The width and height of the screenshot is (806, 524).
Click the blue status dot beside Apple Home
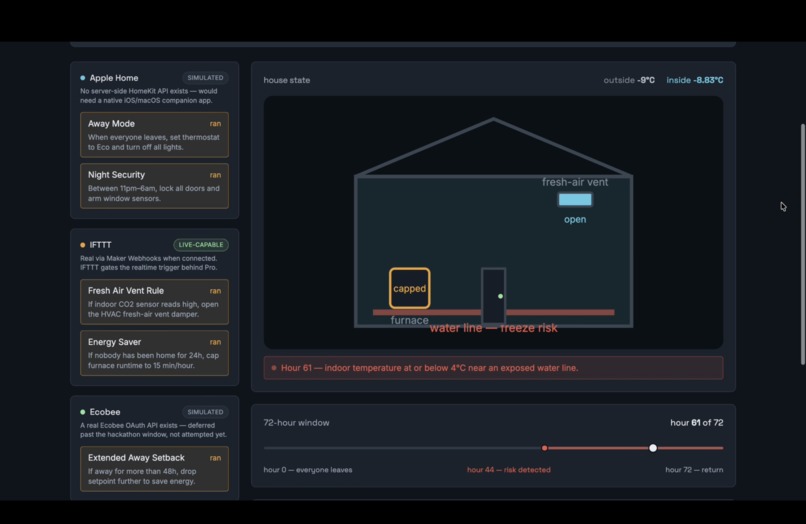83,78
